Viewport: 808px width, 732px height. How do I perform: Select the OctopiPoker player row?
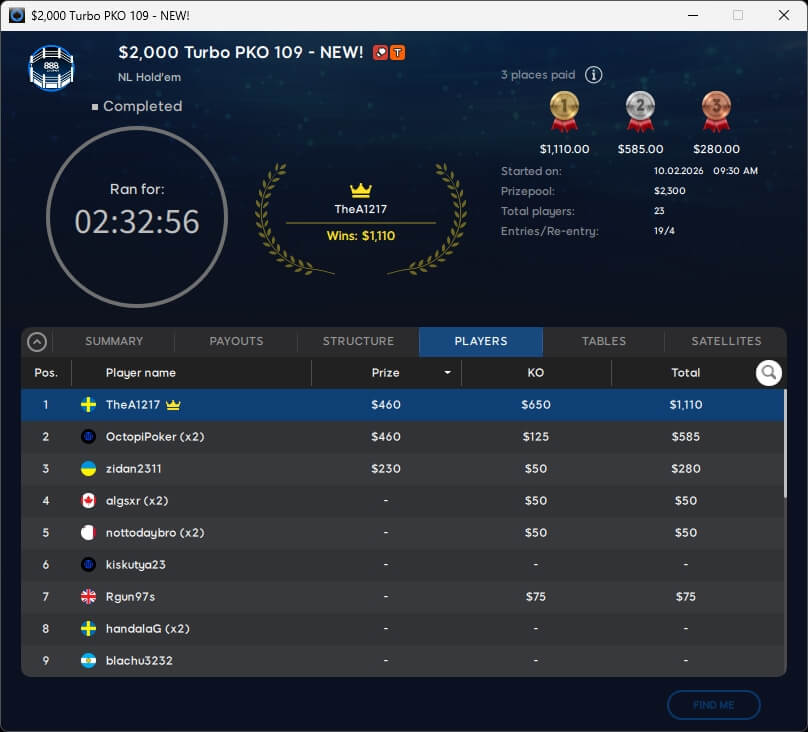click(x=400, y=437)
